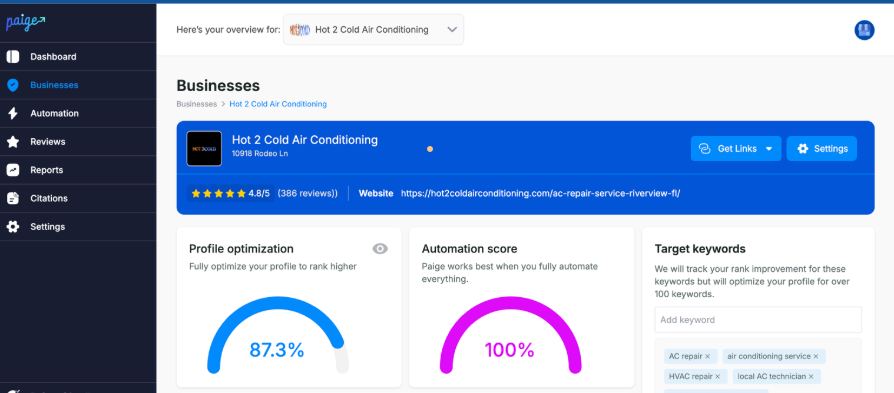Click the 'AC repair' keyword tag
The height and width of the screenshot is (393, 894).
point(689,356)
